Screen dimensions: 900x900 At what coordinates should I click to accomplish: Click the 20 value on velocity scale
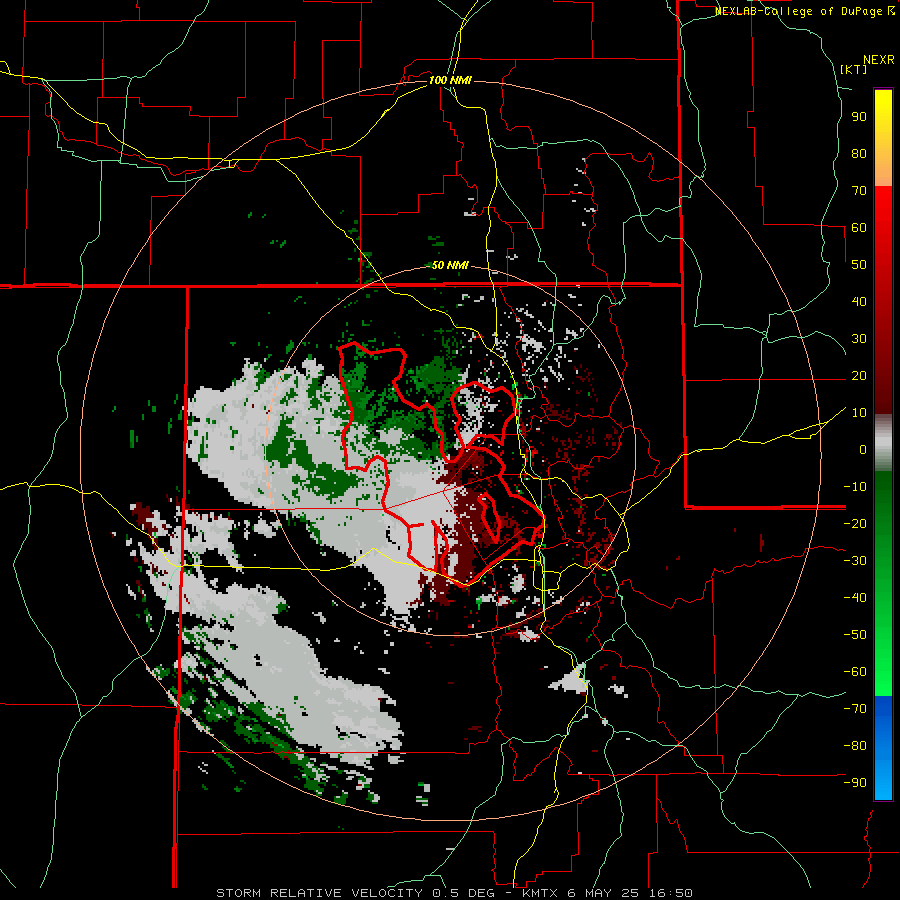(x=859, y=376)
